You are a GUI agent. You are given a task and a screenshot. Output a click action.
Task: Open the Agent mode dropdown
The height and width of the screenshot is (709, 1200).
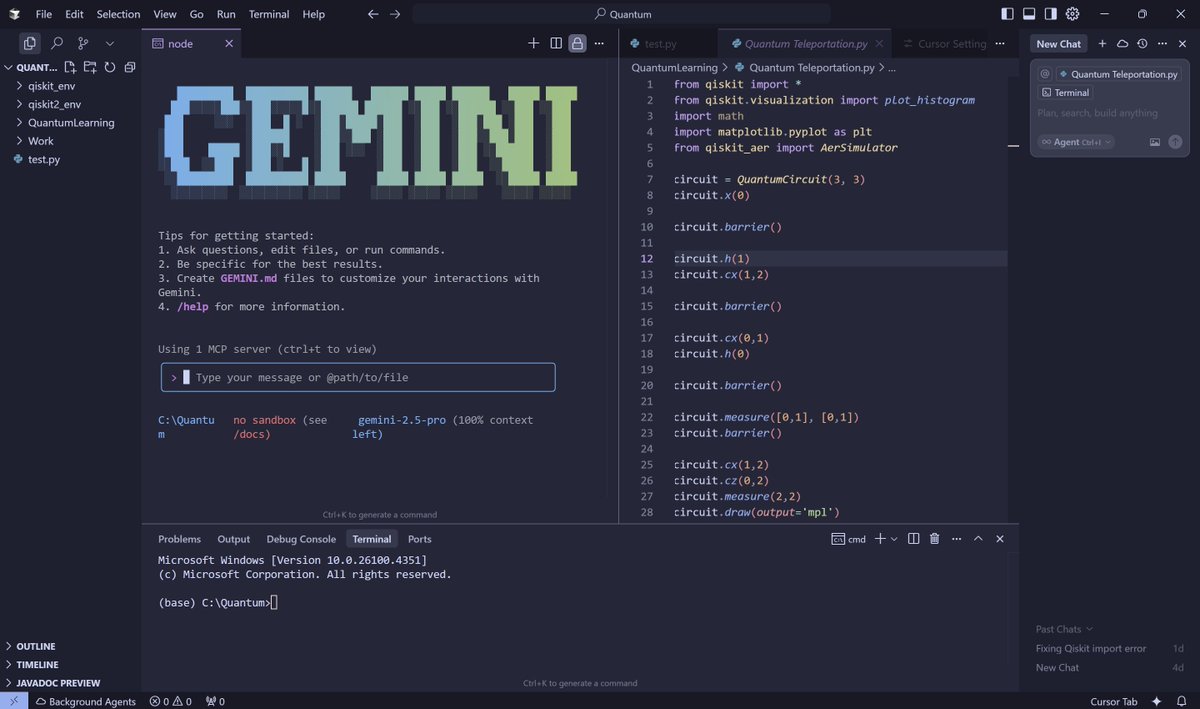1076,142
